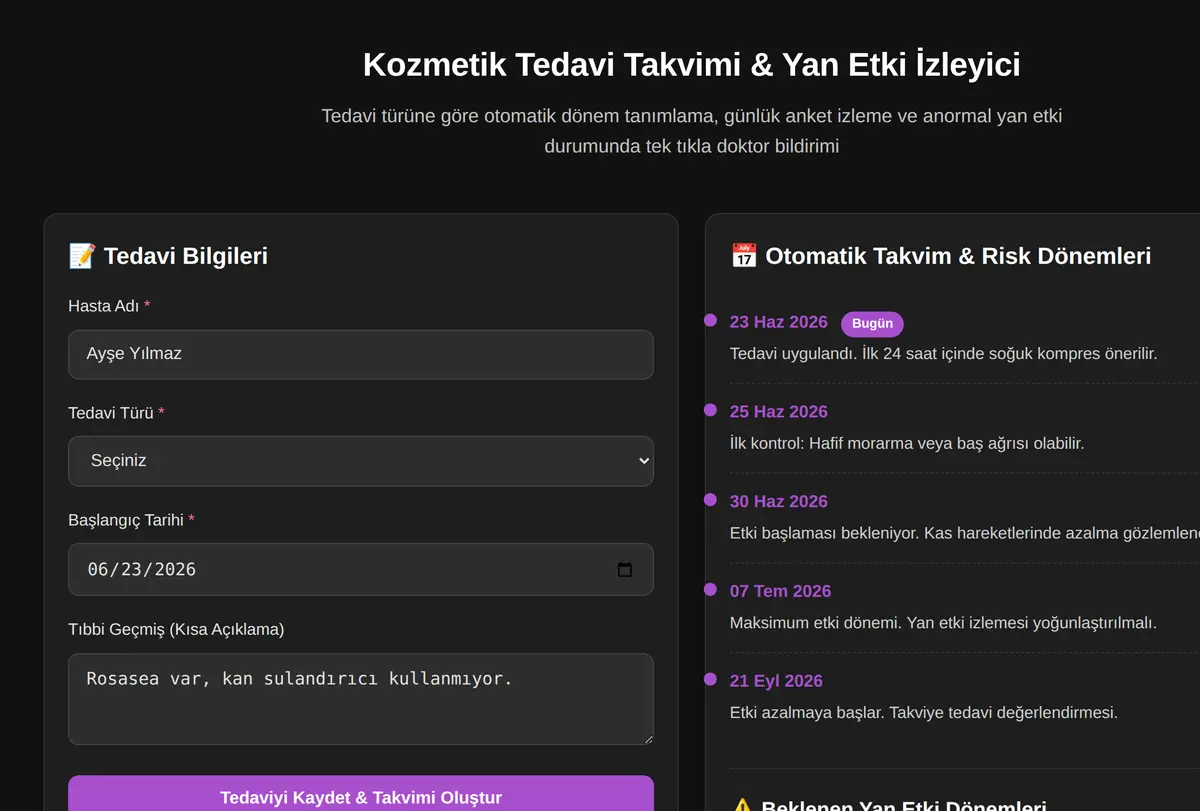Click the page title Kozmetik Tedavi Takvimi

click(x=691, y=65)
